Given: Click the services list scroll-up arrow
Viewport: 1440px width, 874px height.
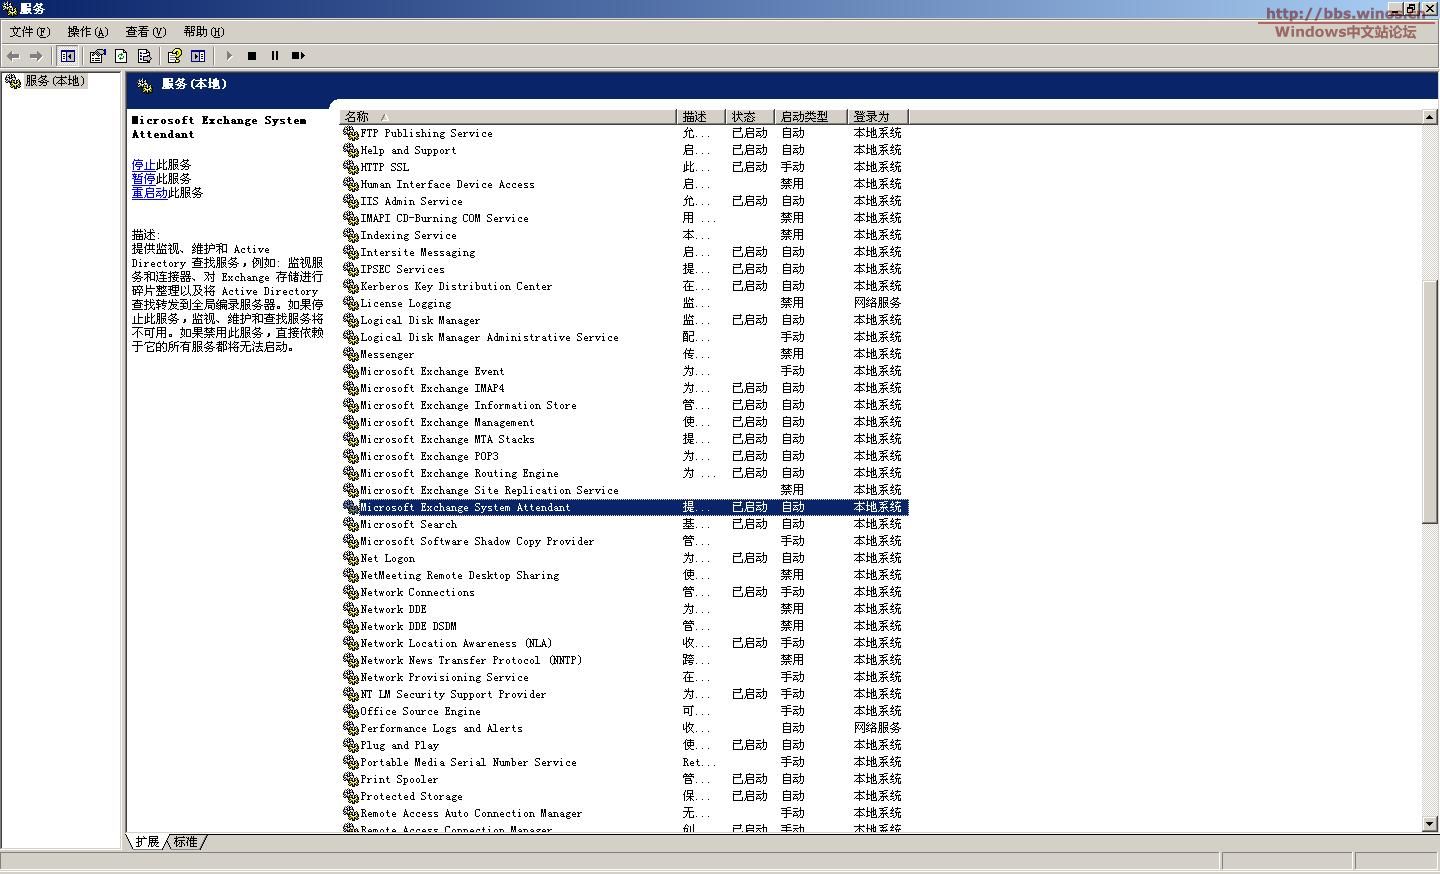Looking at the screenshot, I should click(1430, 117).
